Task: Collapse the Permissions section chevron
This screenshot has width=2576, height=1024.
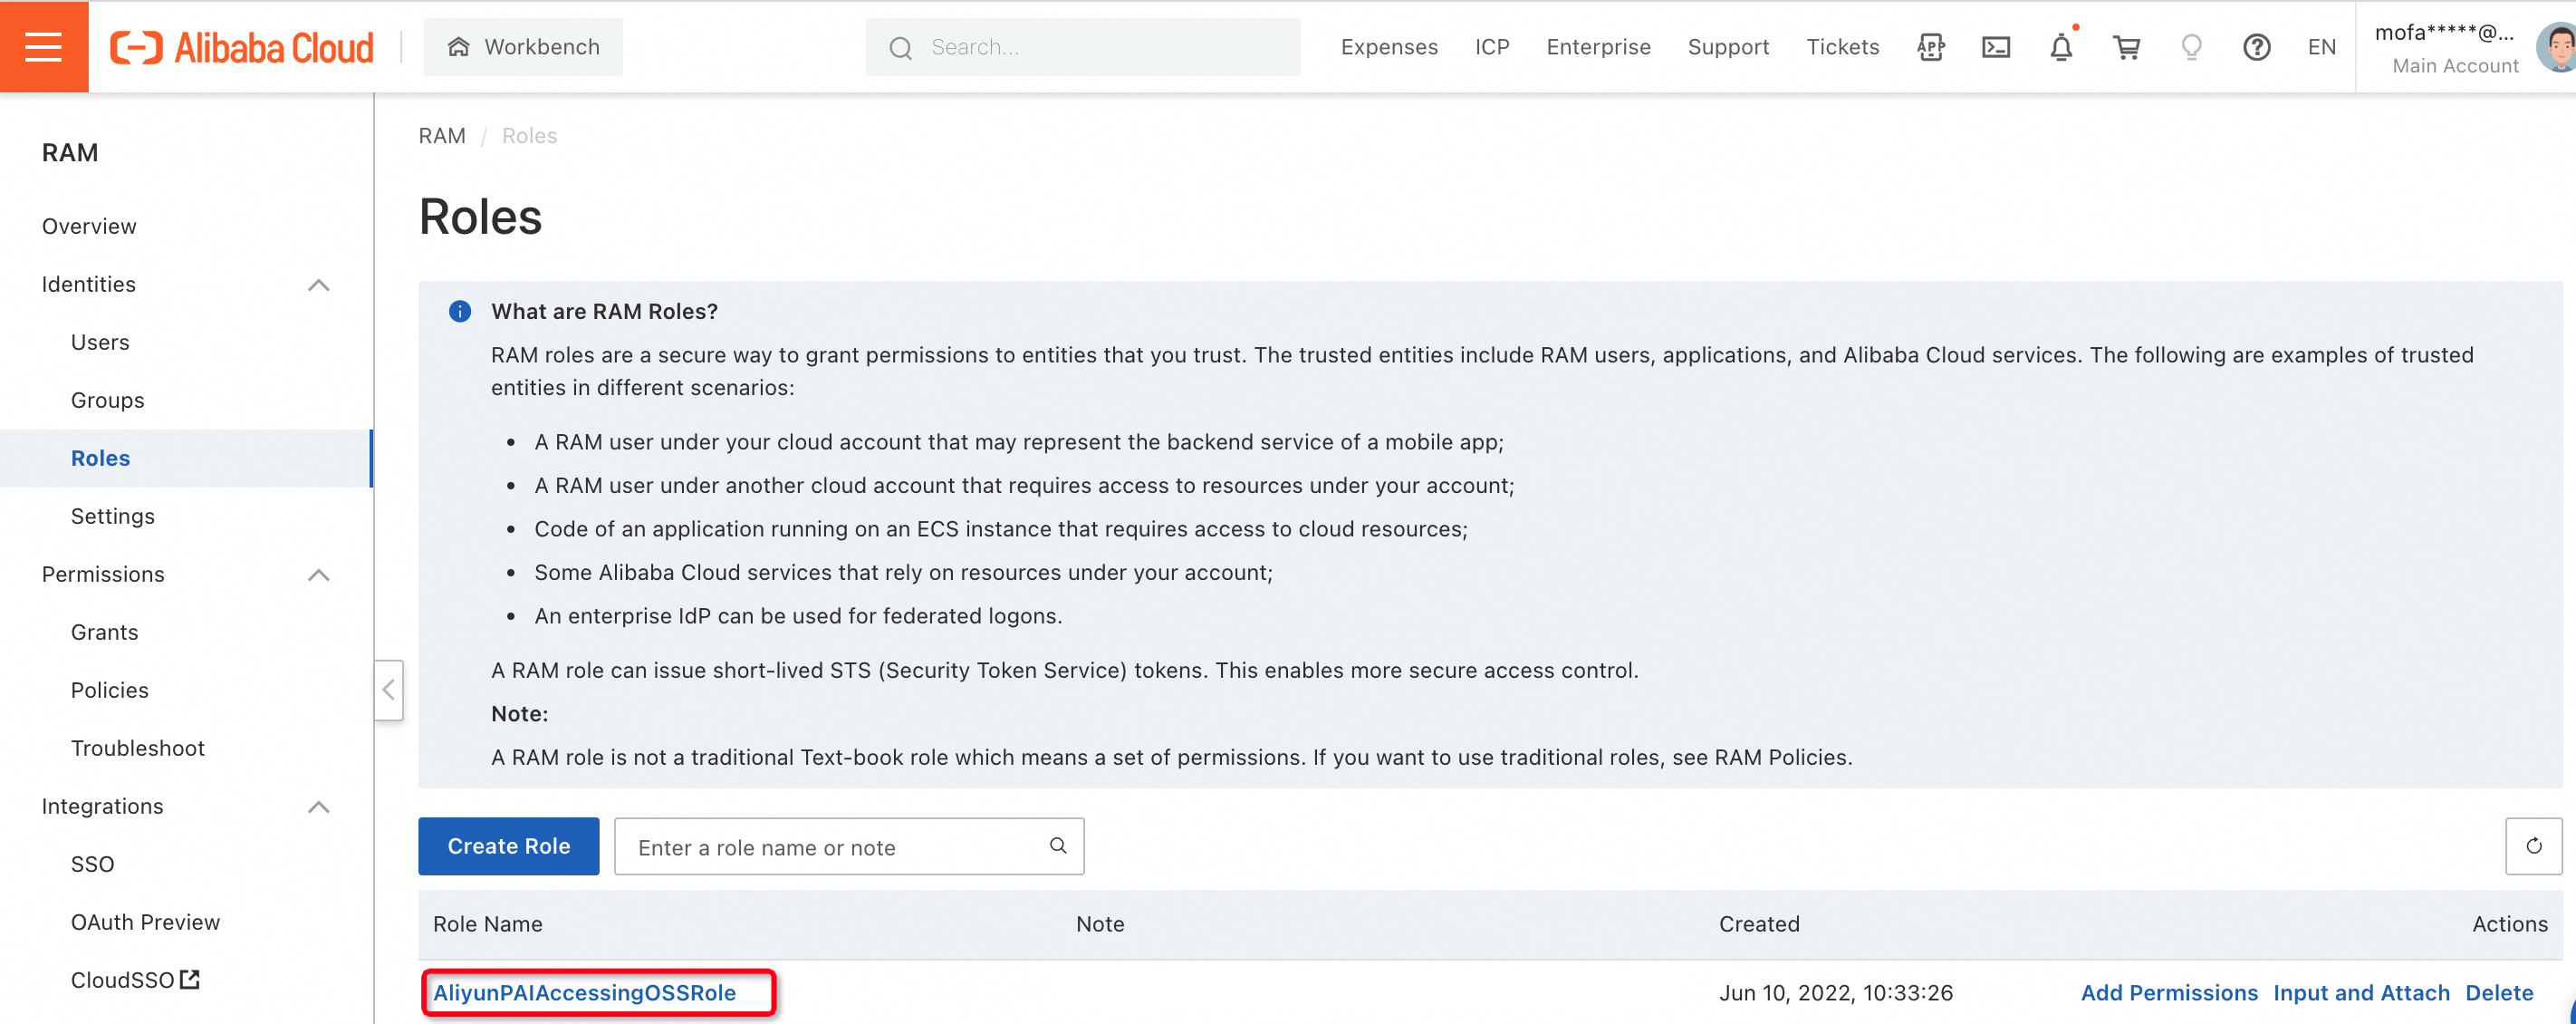Action: [x=318, y=575]
